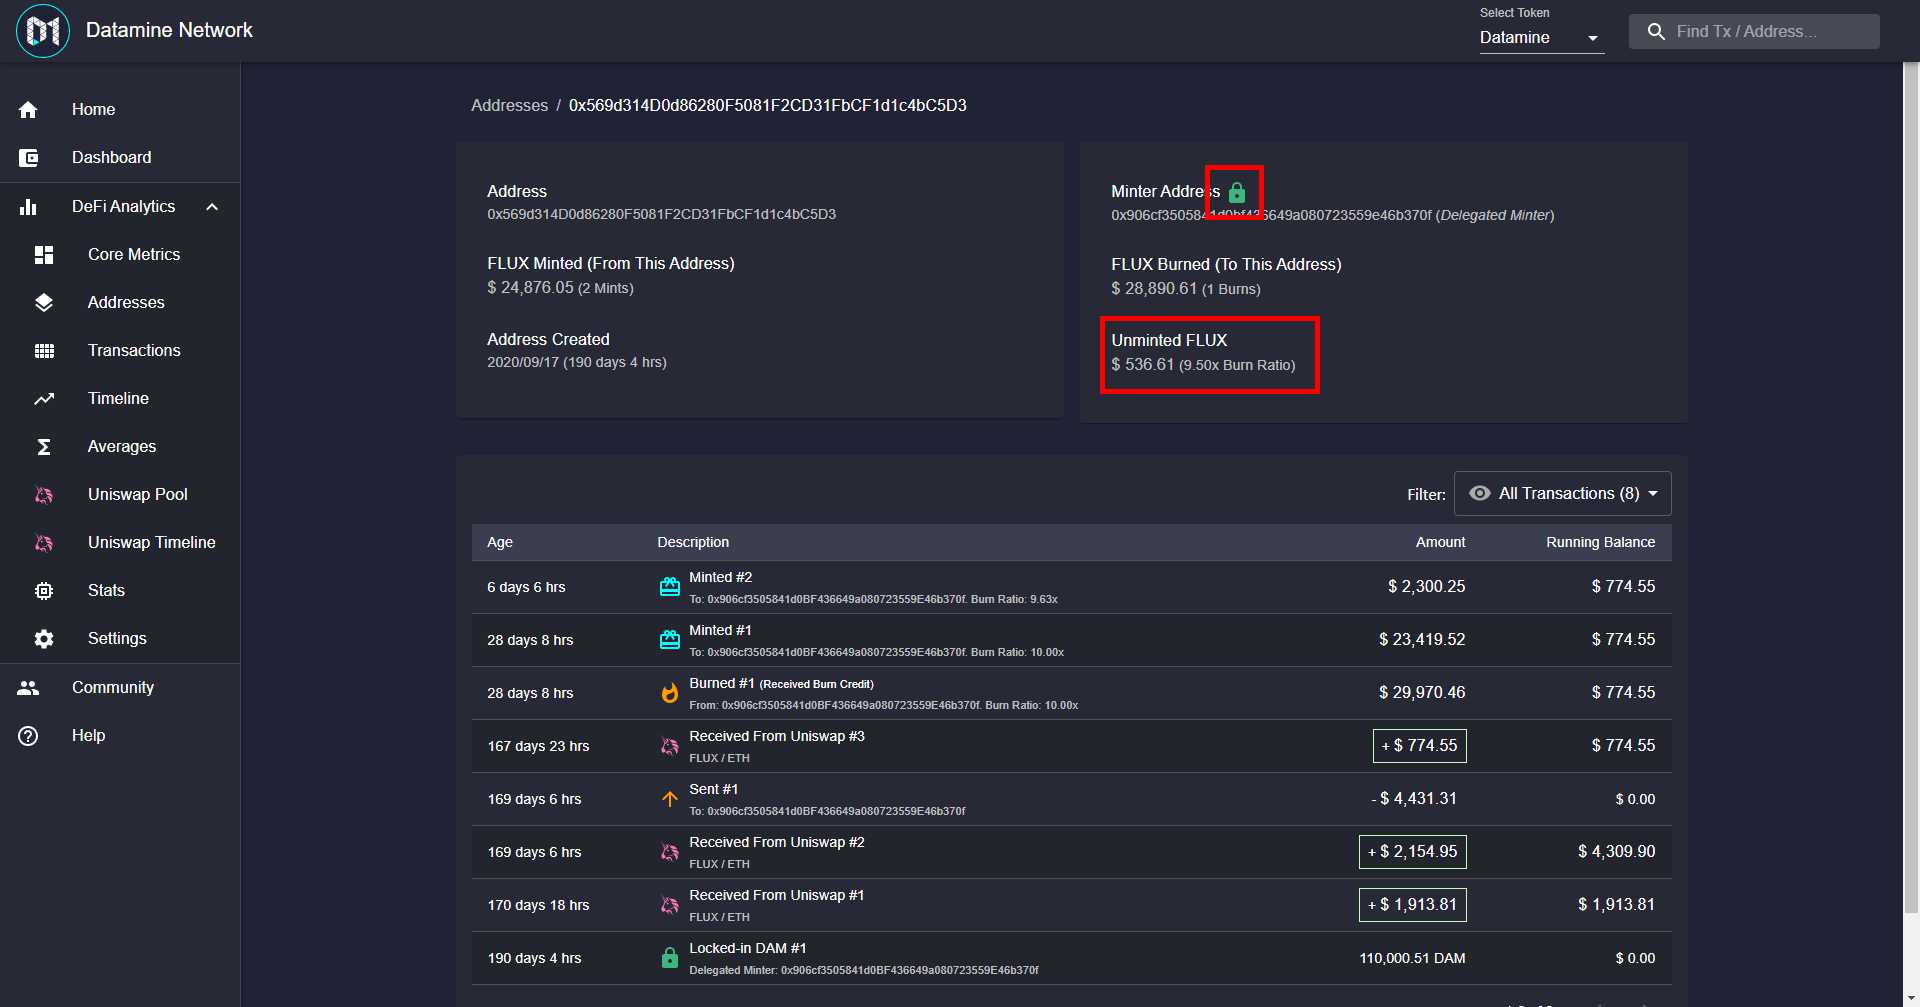This screenshot has width=1920, height=1007.
Task: Click the 110,000.51 DAM amount
Action: click(x=1412, y=958)
